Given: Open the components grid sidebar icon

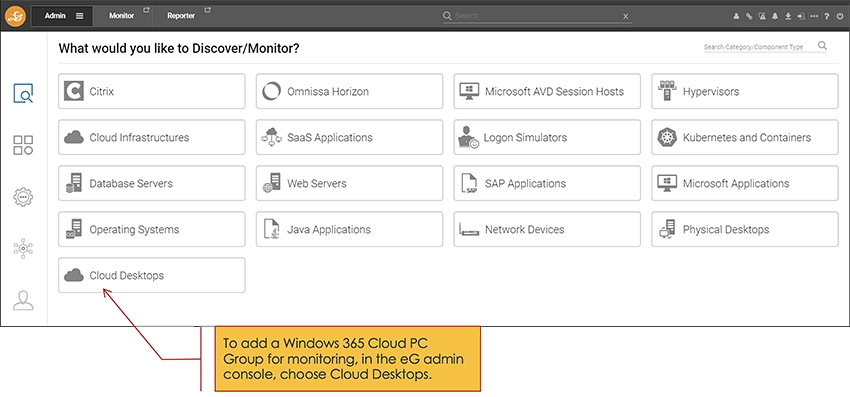Looking at the screenshot, I should (x=23, y=145).
